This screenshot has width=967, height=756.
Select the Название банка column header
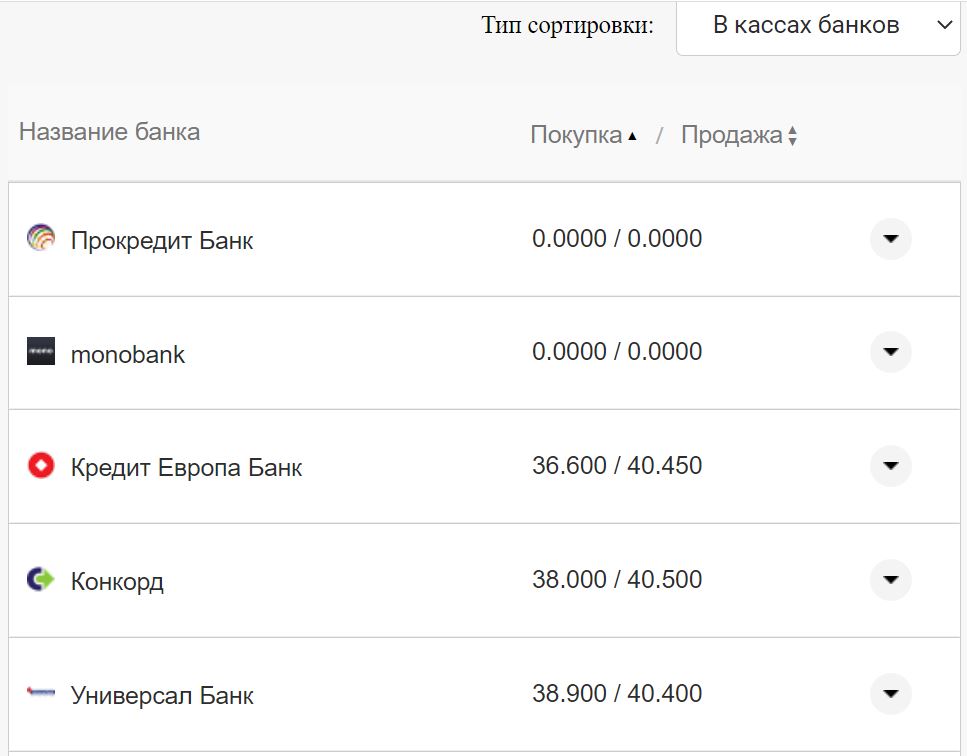tap(110, 131)
